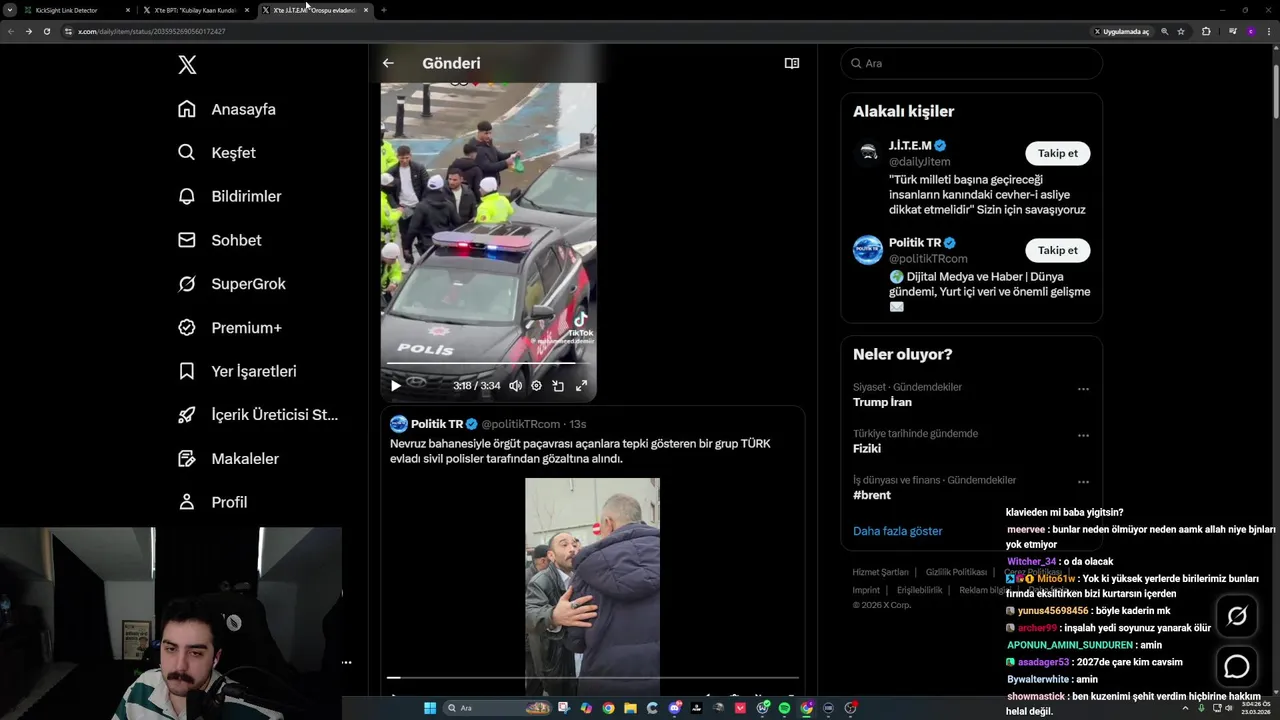Viewport: 1280px width, 720px height.
Task: Open Windows Start menu
Action: tap(430, 708)
